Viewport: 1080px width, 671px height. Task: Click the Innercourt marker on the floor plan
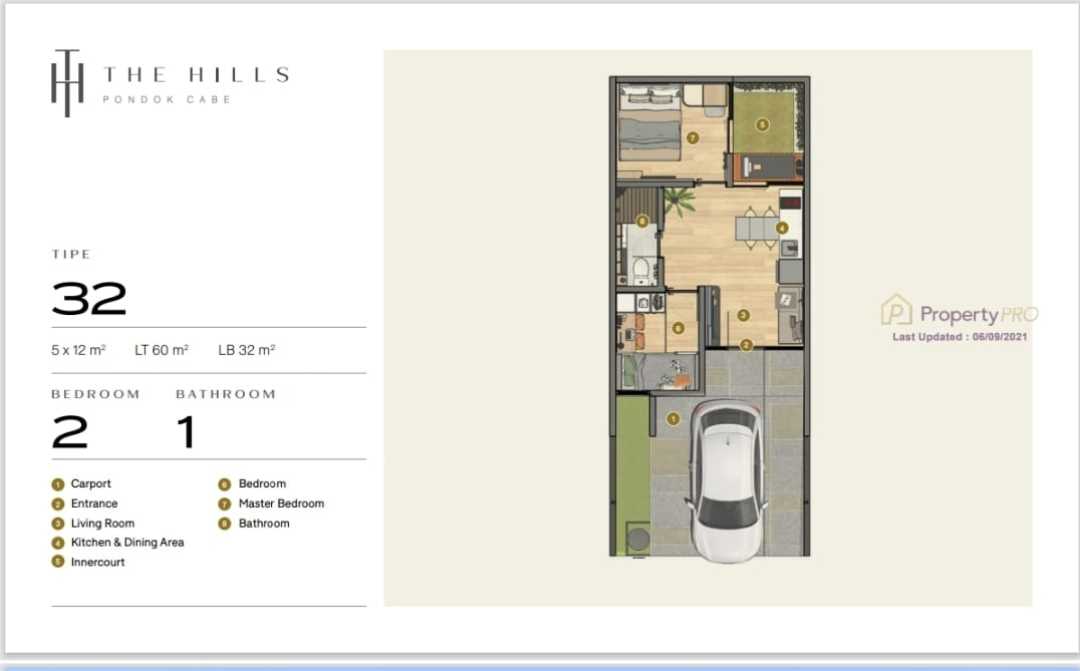click(x=762, y=125)
